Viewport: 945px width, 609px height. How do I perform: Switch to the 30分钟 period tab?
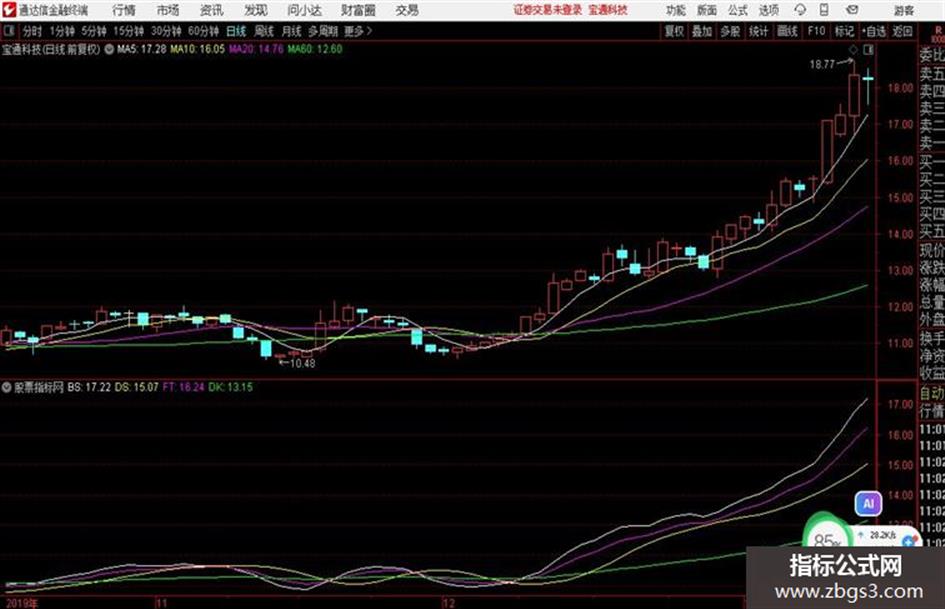[x=166, y=31]
